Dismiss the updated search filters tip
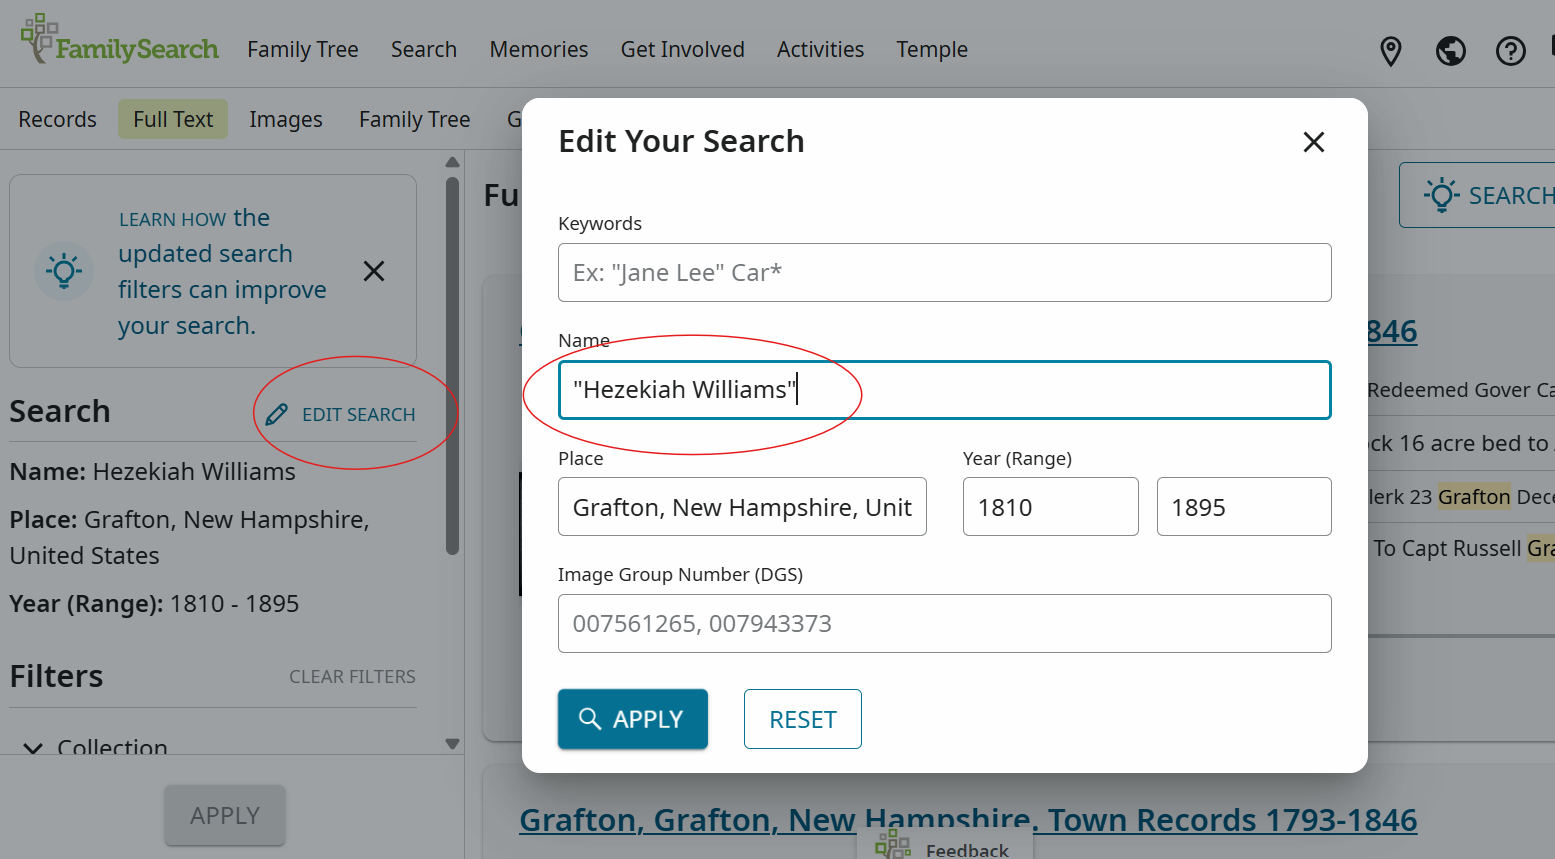Image resolution: width=1555 pixels, height=859 pixels. (x=373, y=270)
